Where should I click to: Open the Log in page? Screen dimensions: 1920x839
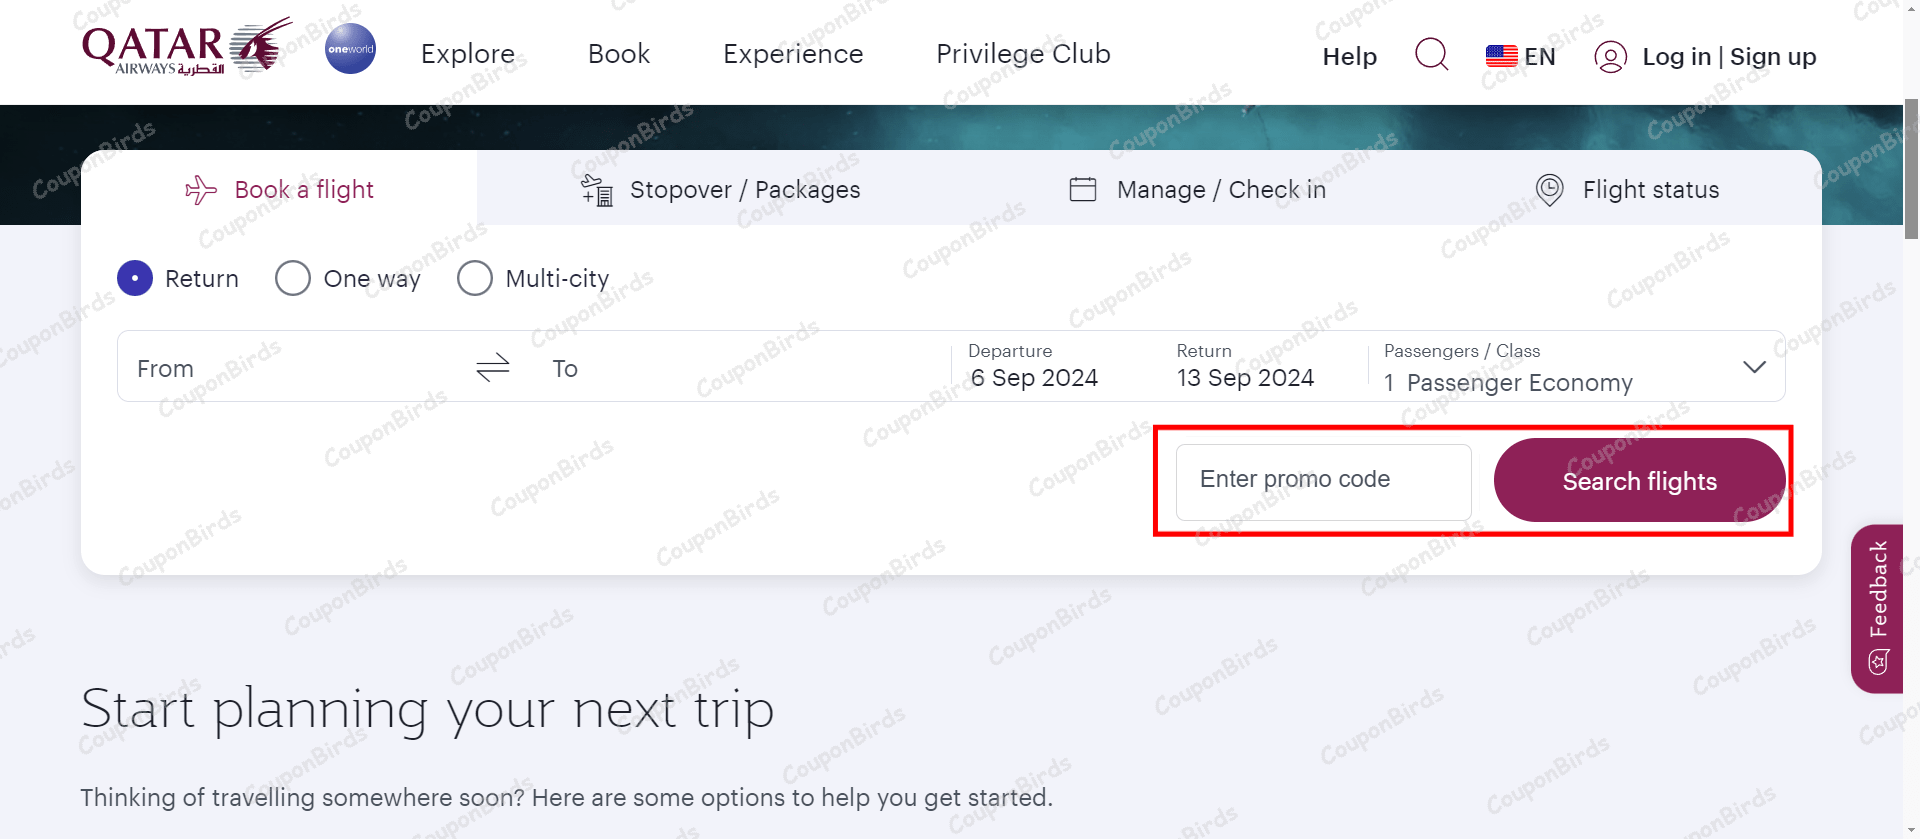pyautogui.click(x=1679, y=57)
